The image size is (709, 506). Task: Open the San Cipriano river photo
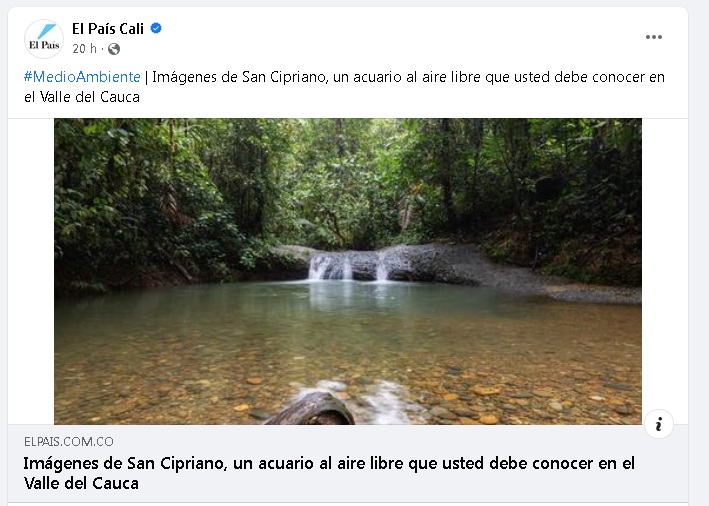click(348, 271)
